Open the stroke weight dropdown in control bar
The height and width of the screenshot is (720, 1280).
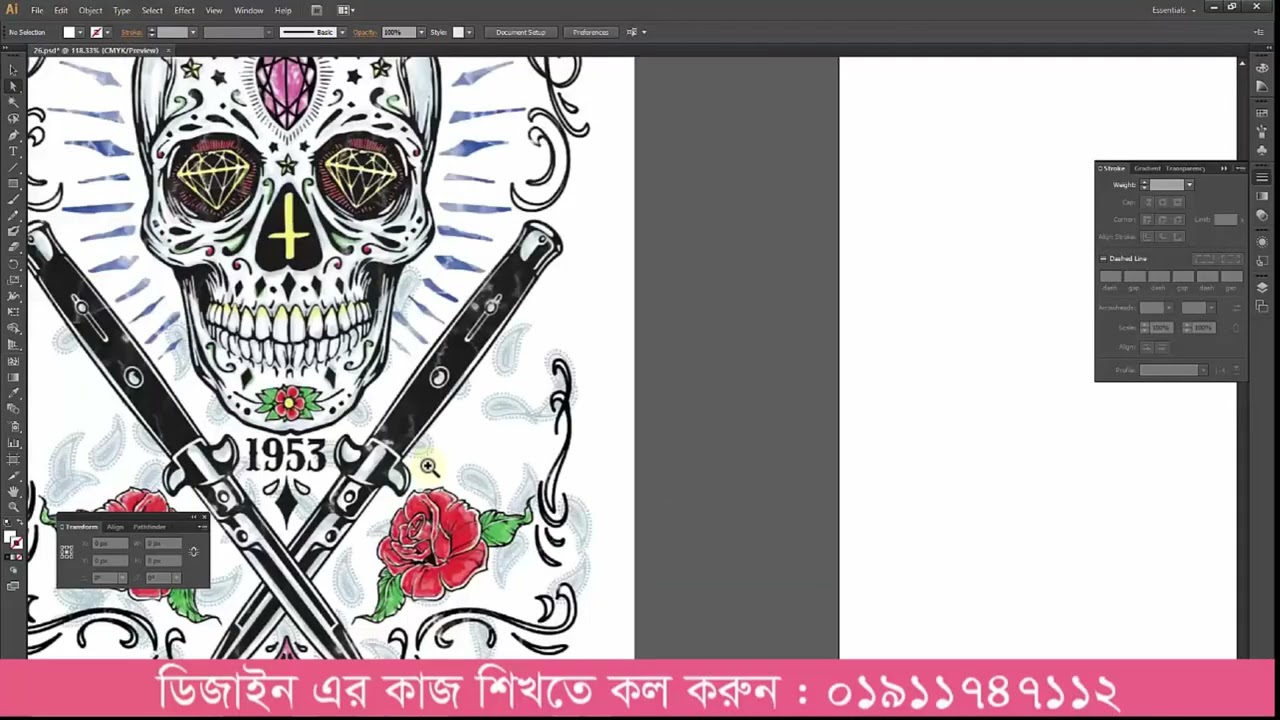click(193, 32)
